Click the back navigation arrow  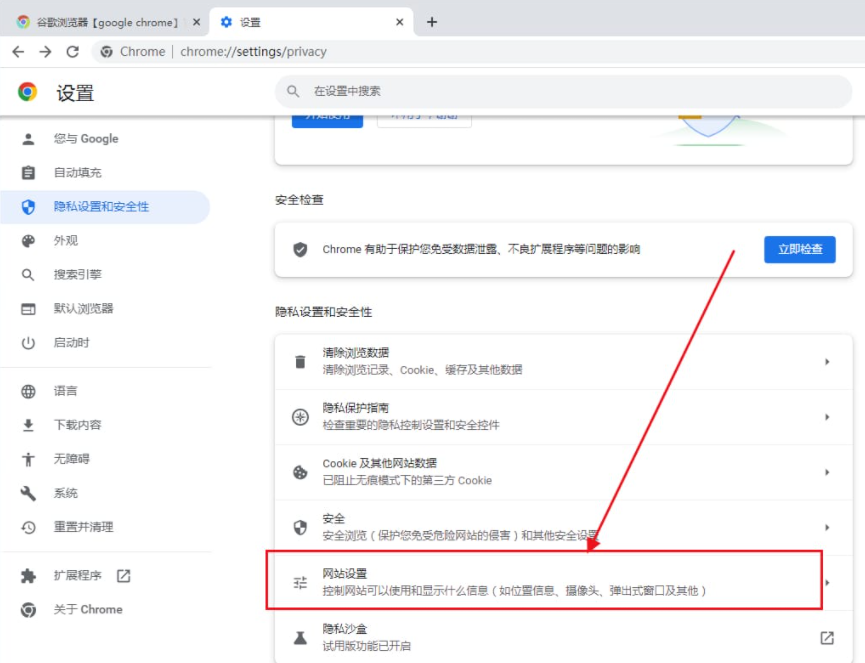coord(18,51)
